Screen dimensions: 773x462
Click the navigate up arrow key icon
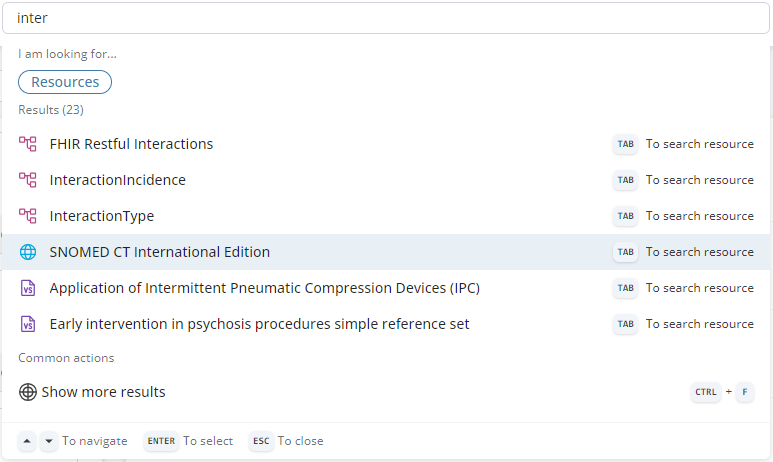click(x=28, y=441)
